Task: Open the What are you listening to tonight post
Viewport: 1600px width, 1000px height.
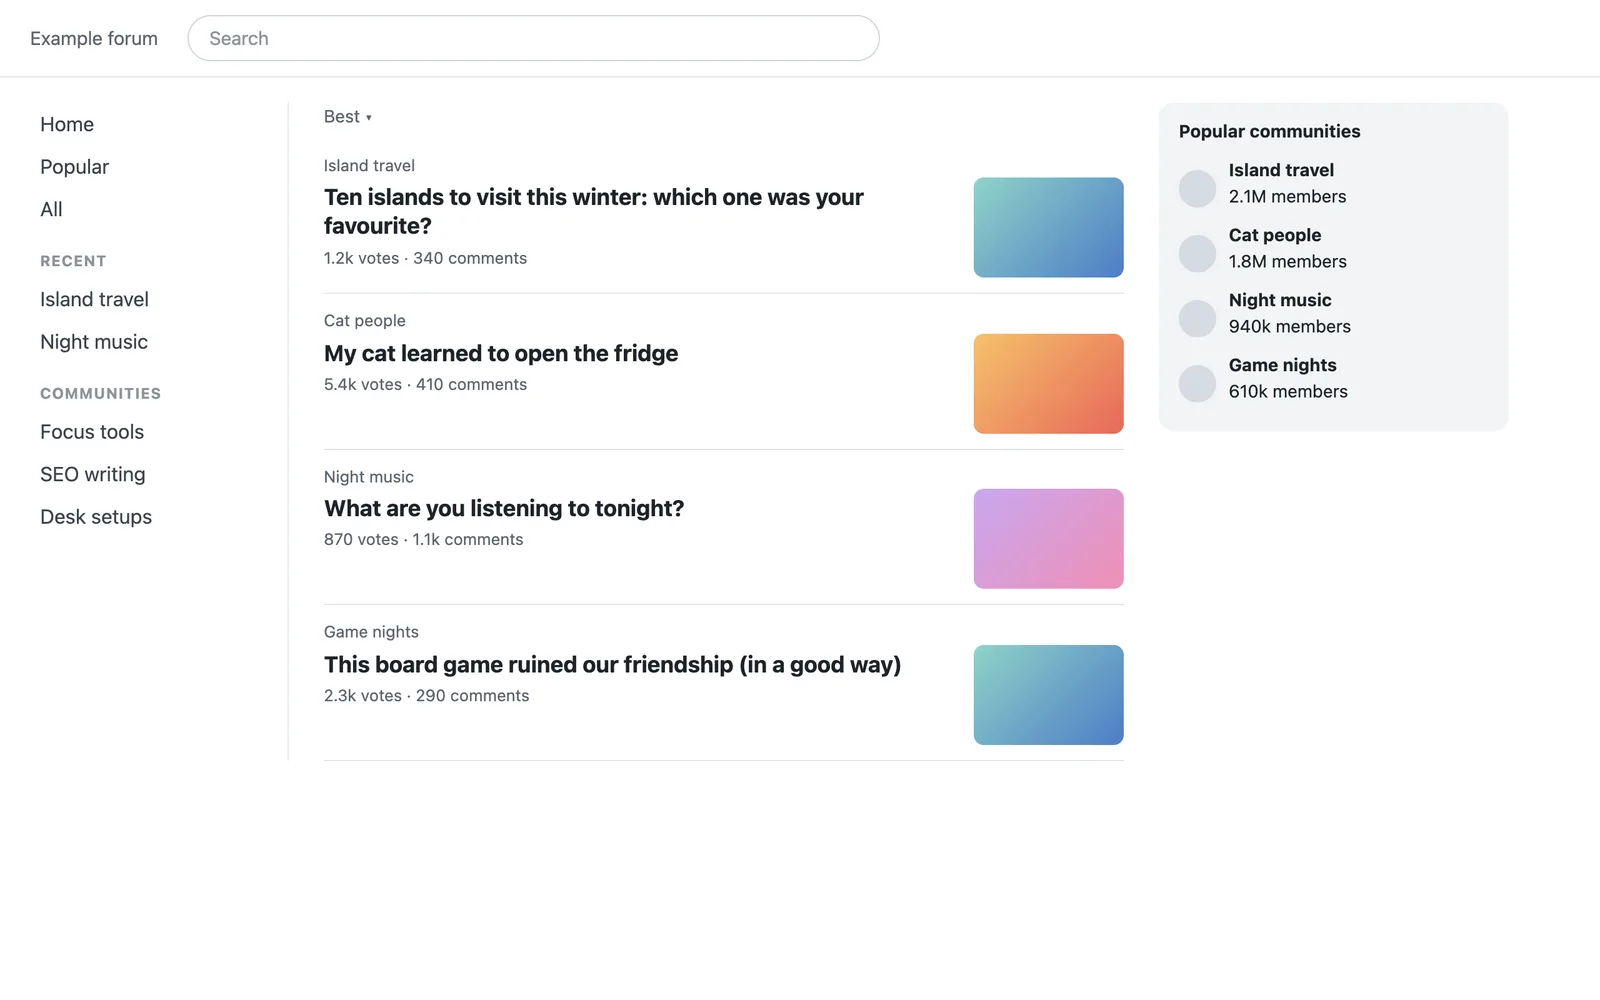Action: coord(504,508)
